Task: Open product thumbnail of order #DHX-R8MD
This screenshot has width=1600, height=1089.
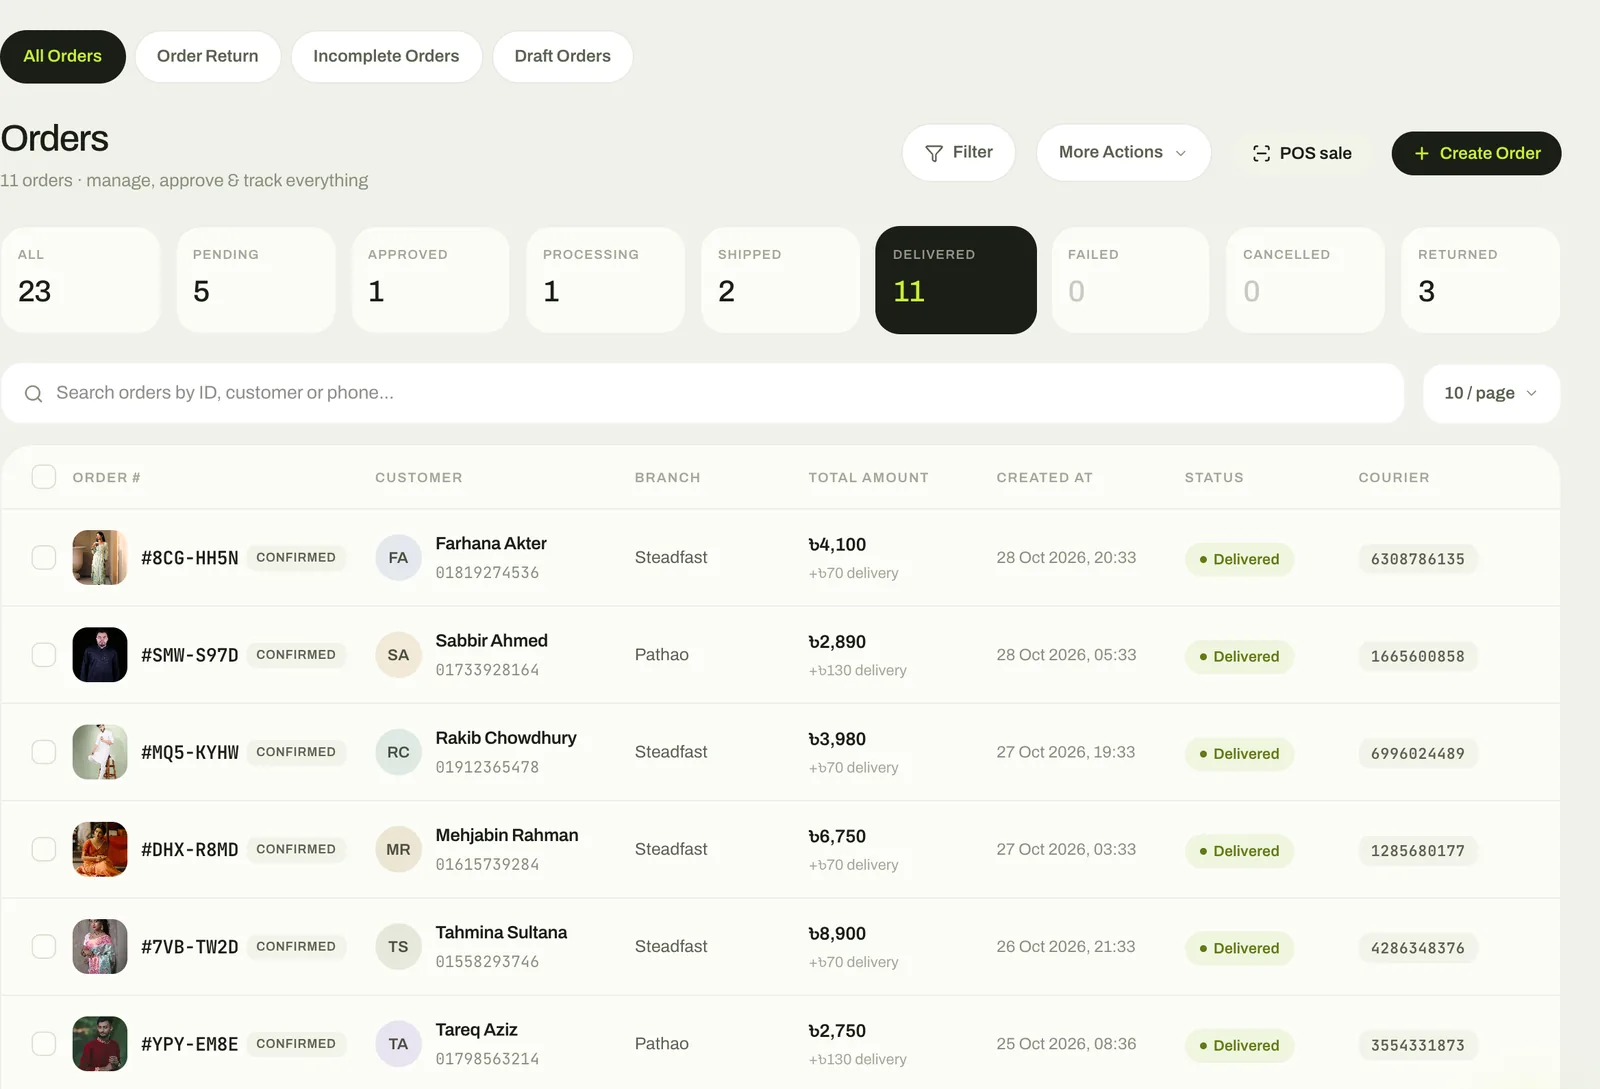Action: pos(100,849)
